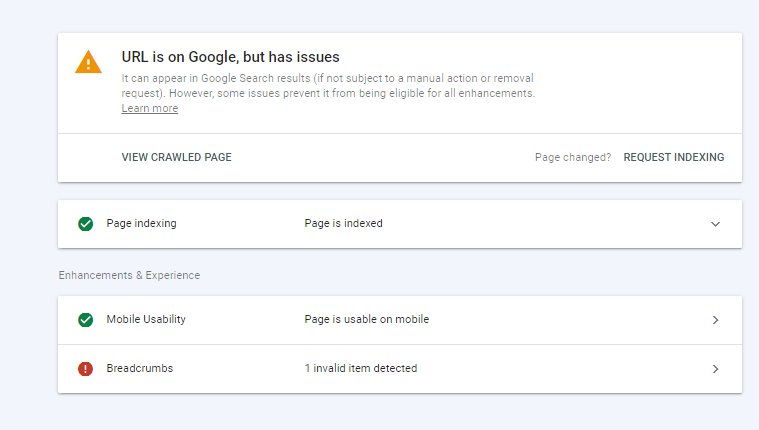This screenshot has height=430, width=759.
Task: Click the Page is indexed status text
Action: click(x=343, y=223)
